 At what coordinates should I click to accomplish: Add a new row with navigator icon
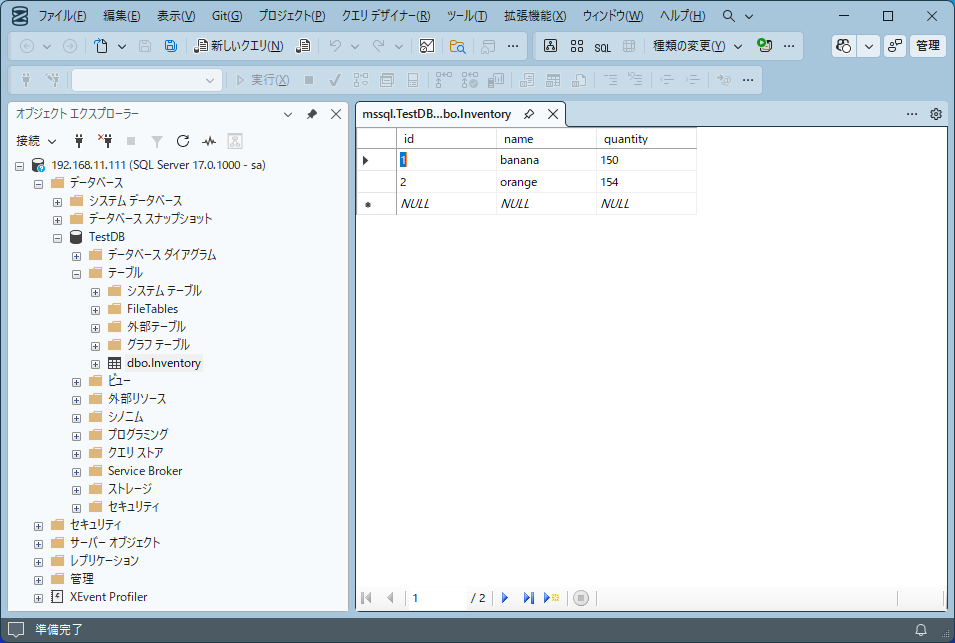point(551,598)
